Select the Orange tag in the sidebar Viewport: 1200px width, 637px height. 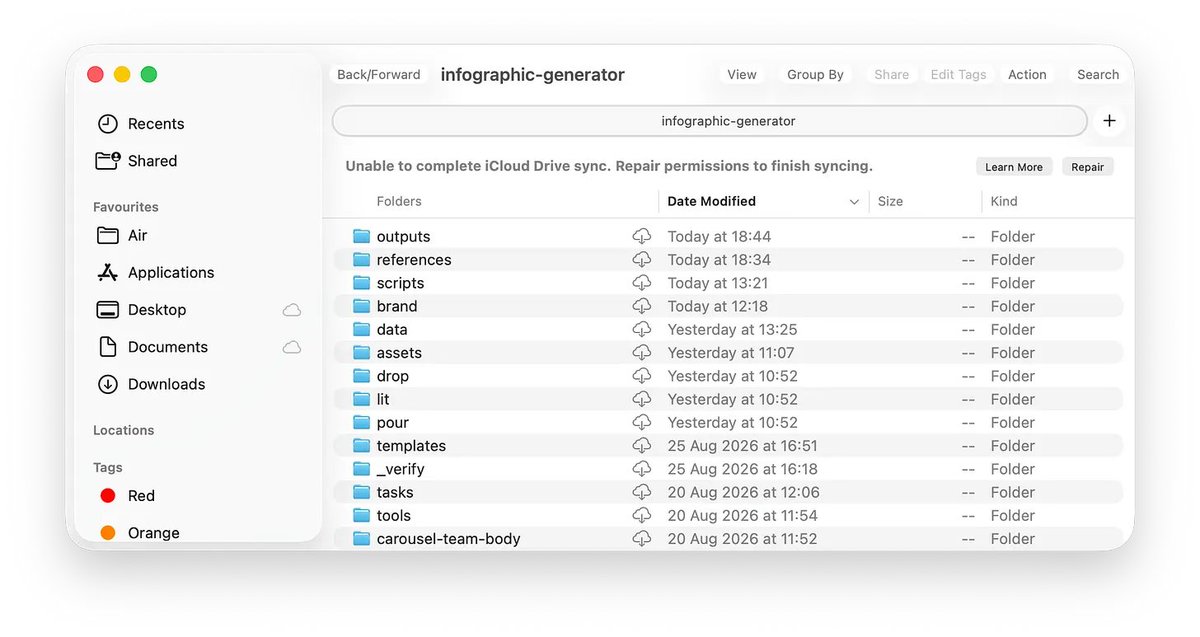pos(140,533)
